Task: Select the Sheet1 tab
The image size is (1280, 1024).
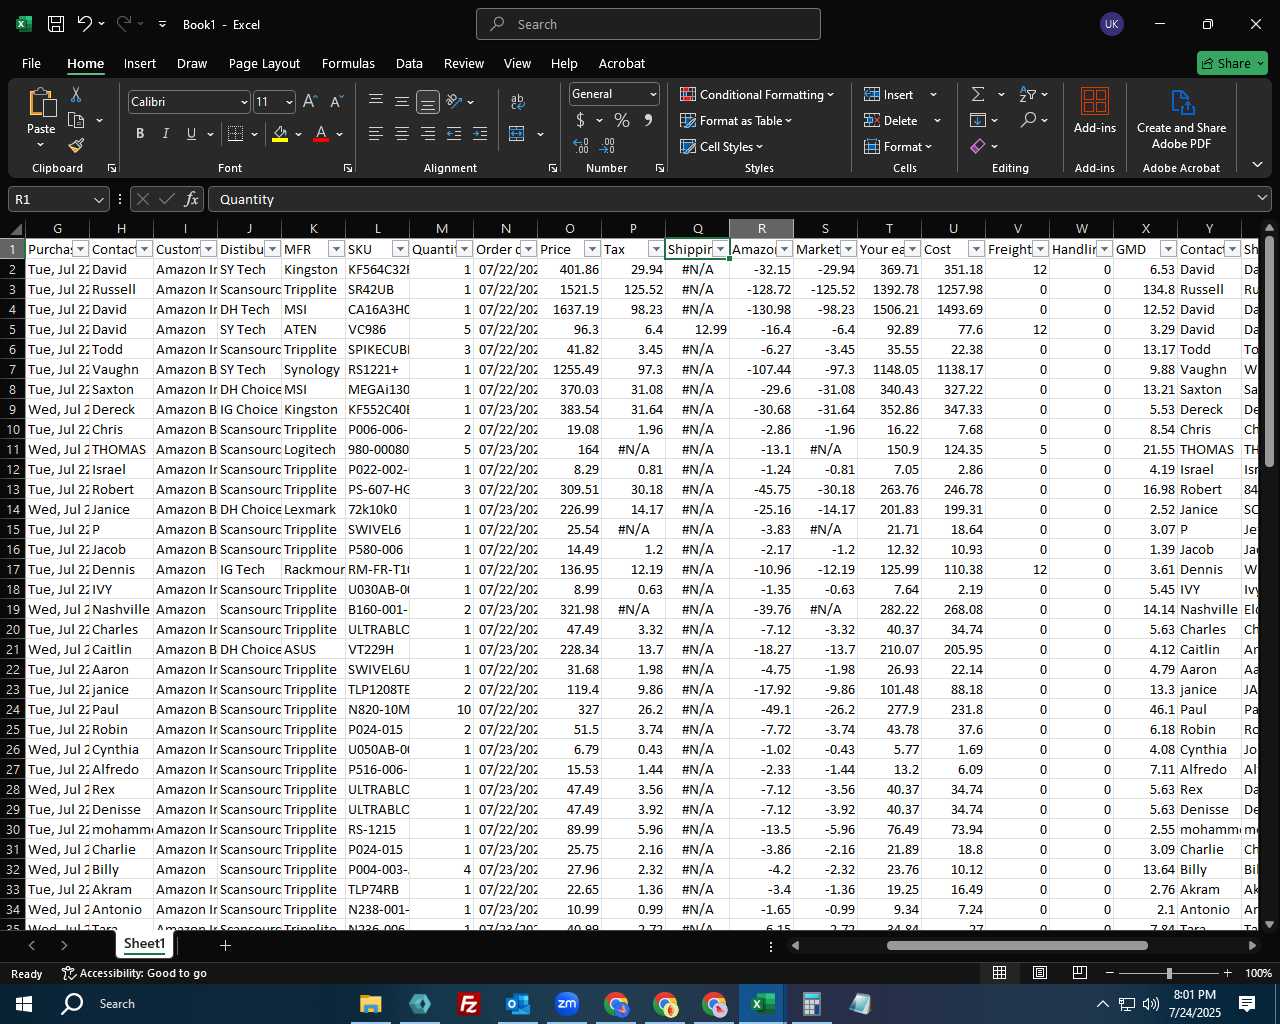Action: [x=144, y=943]
